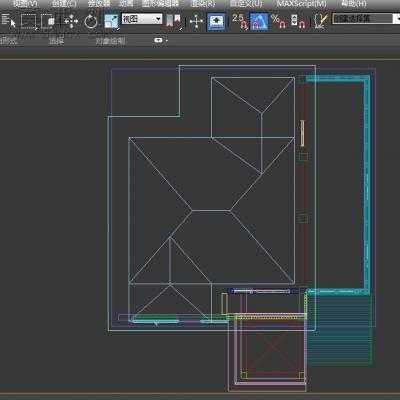Toggle the Window/Crossing selection mode
The height and width of the screenshot is (400, 400).
click(x=47, y=21)
